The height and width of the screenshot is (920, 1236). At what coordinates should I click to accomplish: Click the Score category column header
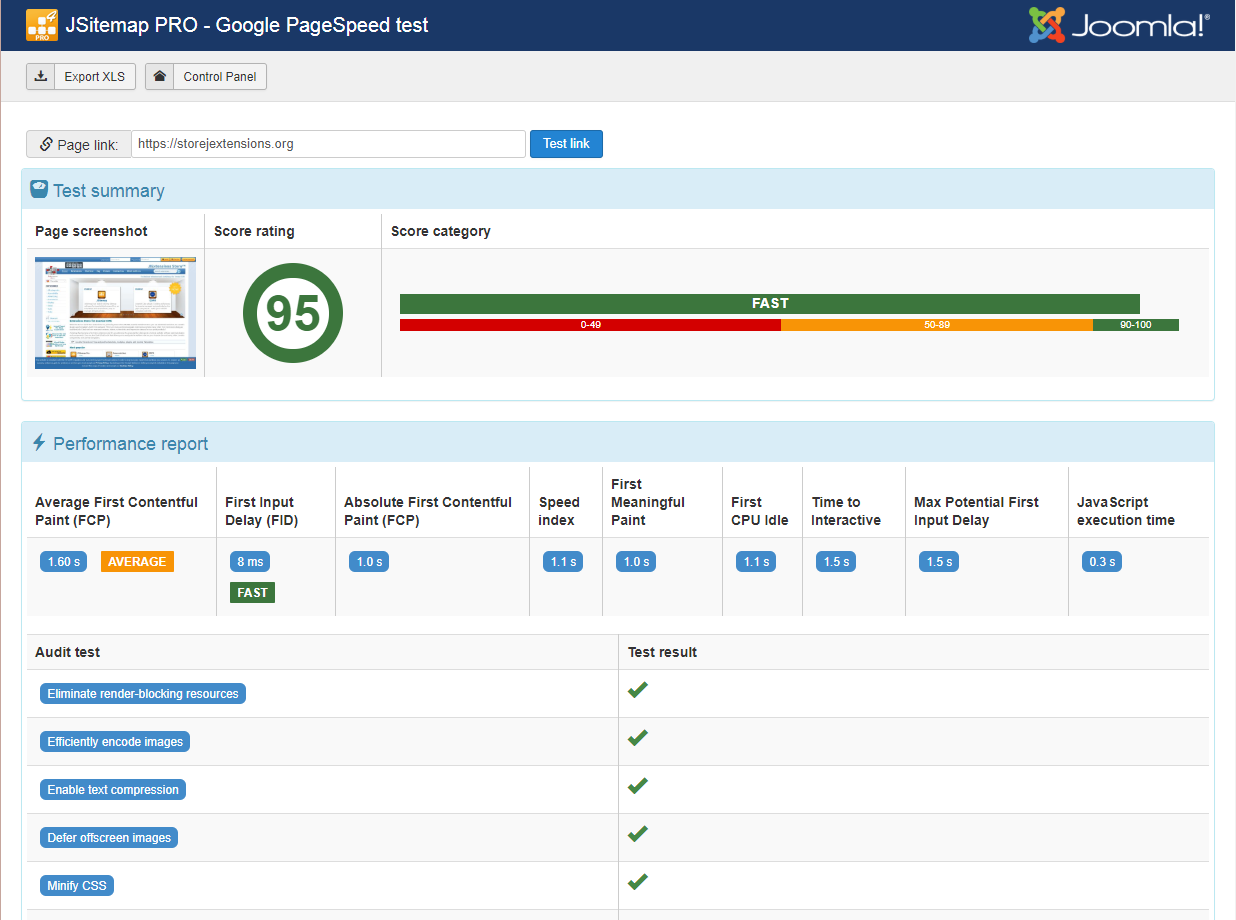[441, 231]
